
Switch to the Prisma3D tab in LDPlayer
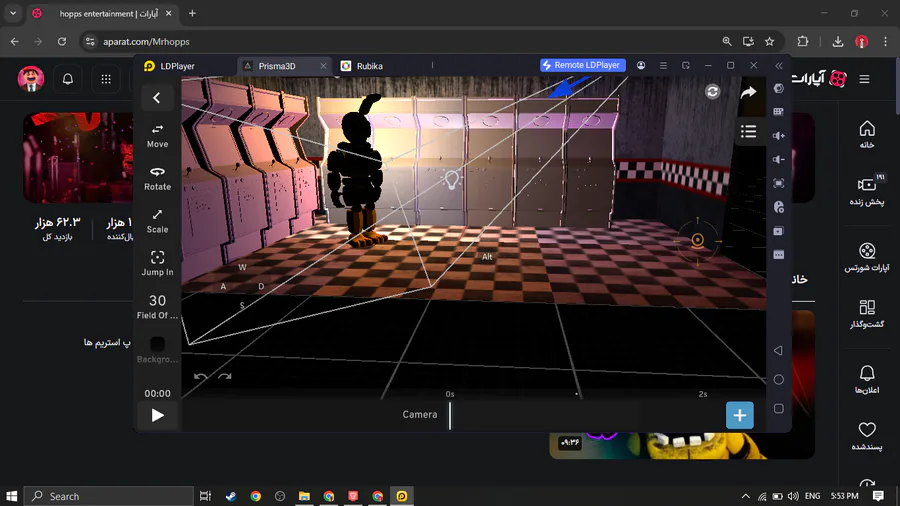click(277, 66)
